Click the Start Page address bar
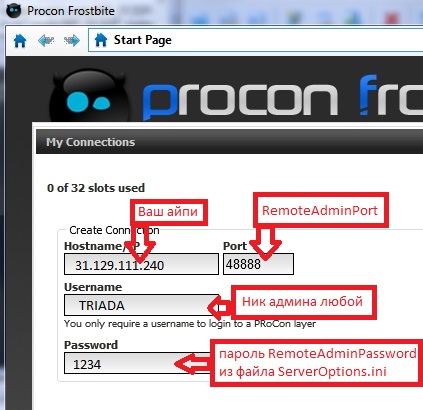Screen dimensions: 423x410 (x=255, y=40)
